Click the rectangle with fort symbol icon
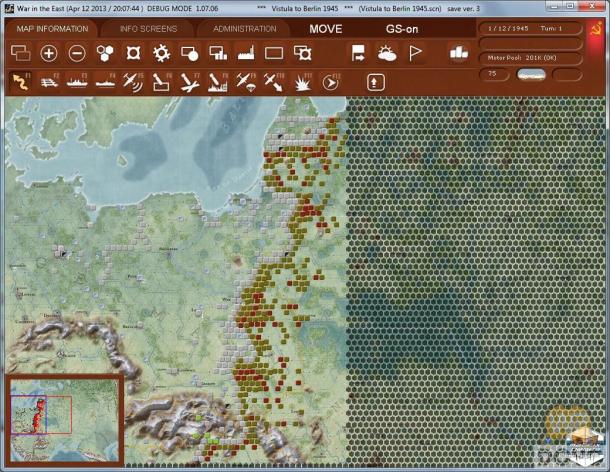 [x=302, y=53]
